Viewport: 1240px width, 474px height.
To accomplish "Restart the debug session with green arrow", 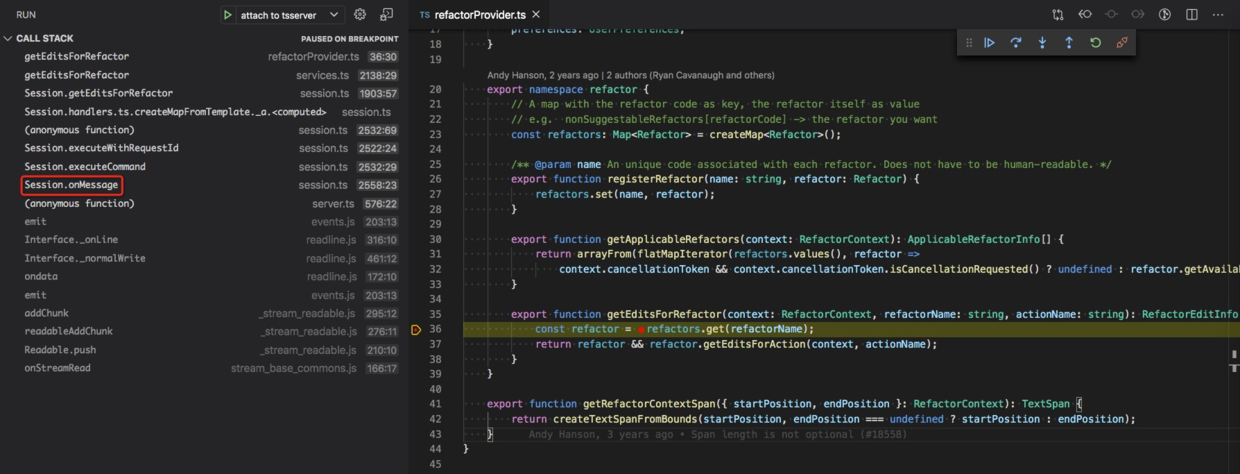I will pyautogui.click(x=1095, y=43).
